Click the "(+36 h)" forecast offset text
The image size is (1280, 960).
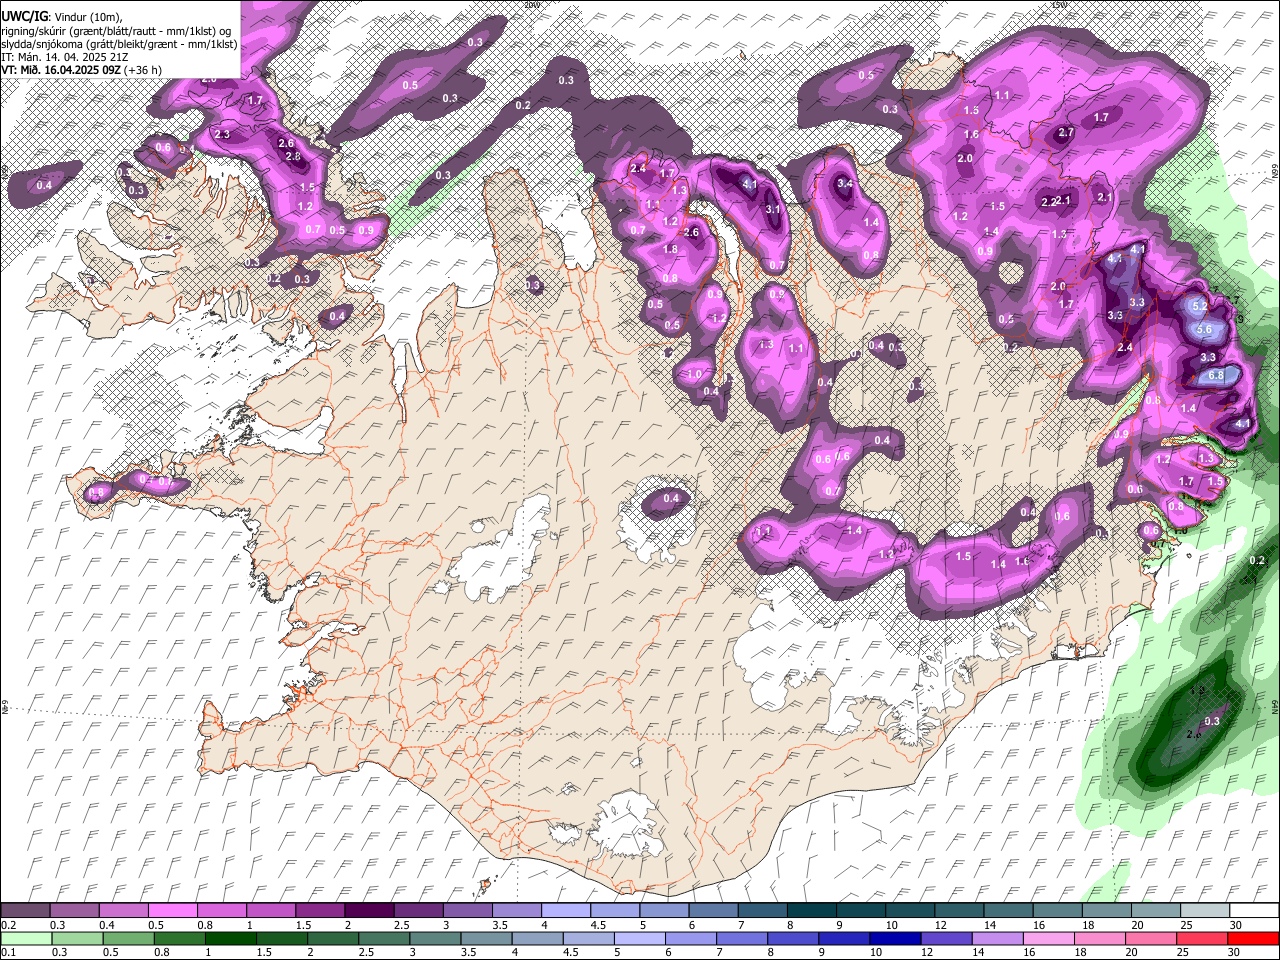tap(143, 70)
